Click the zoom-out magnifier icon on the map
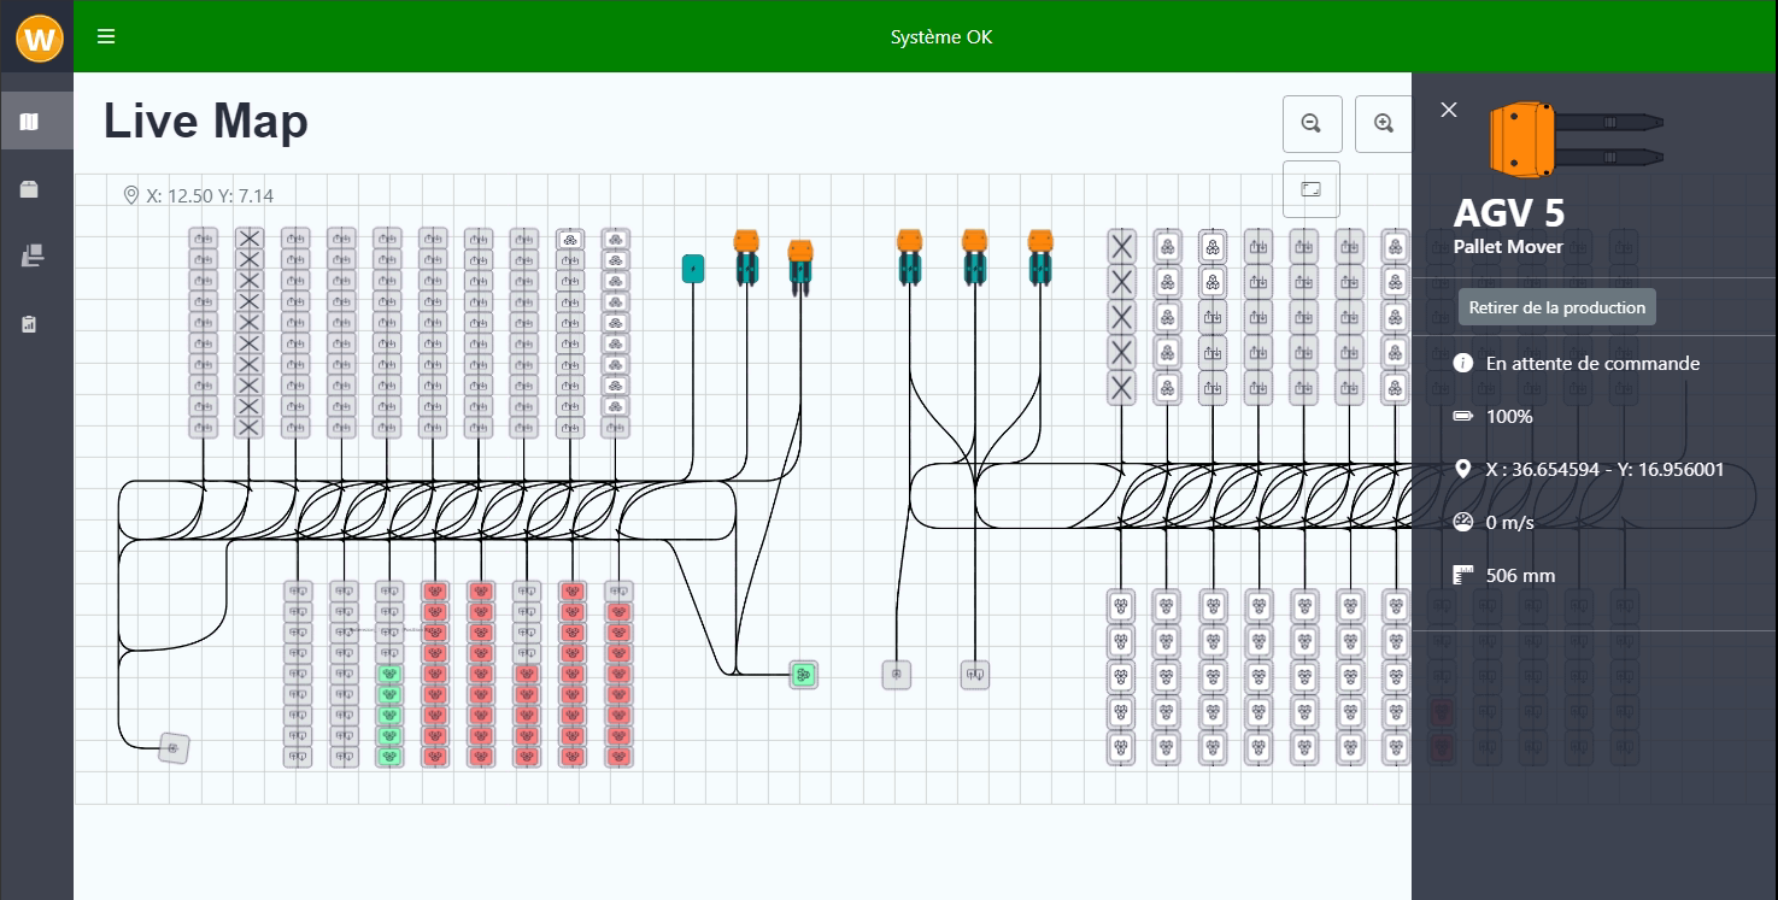This screenshot has height=900, width=1778. (1311, 122)
